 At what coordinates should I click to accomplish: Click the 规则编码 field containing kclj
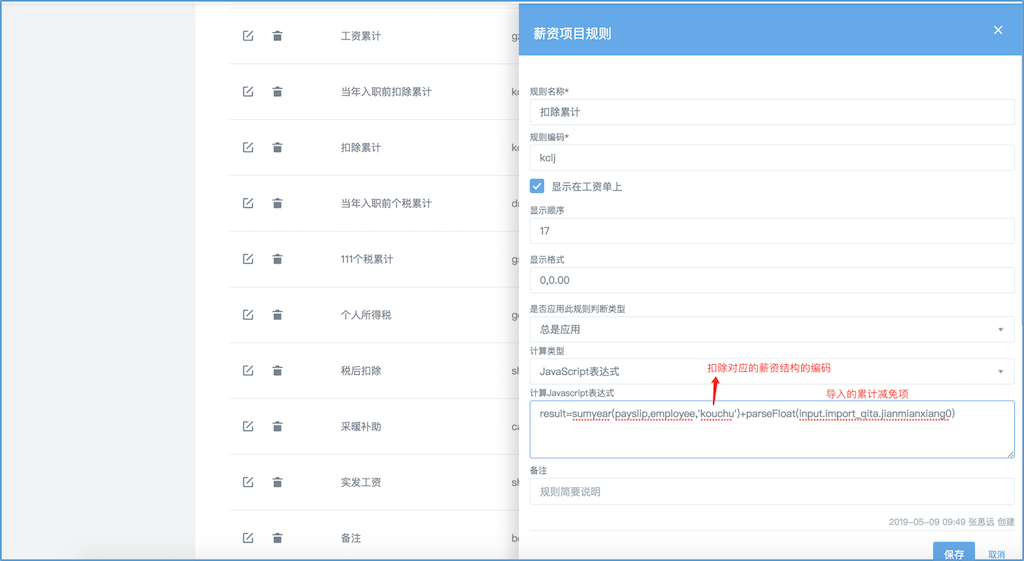(772, 157)
